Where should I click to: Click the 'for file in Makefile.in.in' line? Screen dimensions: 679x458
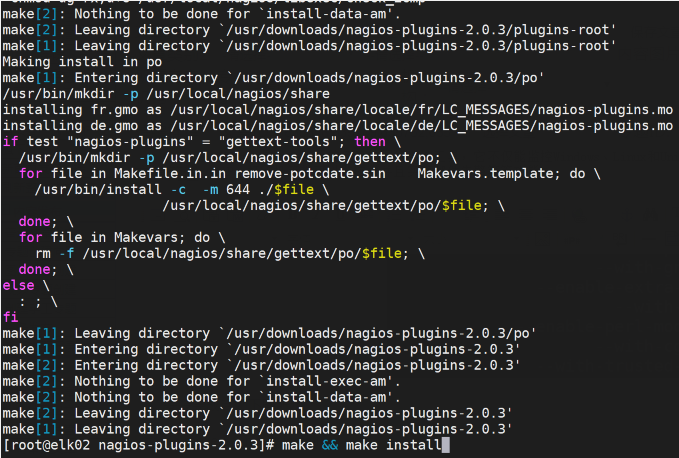point(310,174)
